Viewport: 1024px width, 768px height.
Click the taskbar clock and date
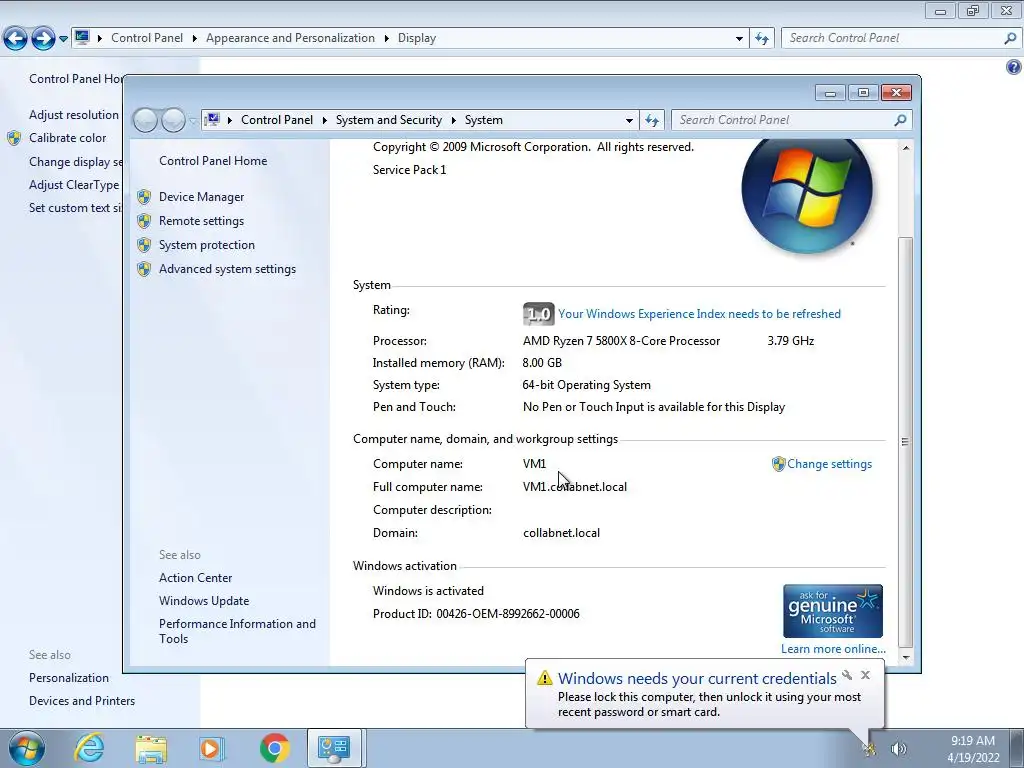[973, 749]
